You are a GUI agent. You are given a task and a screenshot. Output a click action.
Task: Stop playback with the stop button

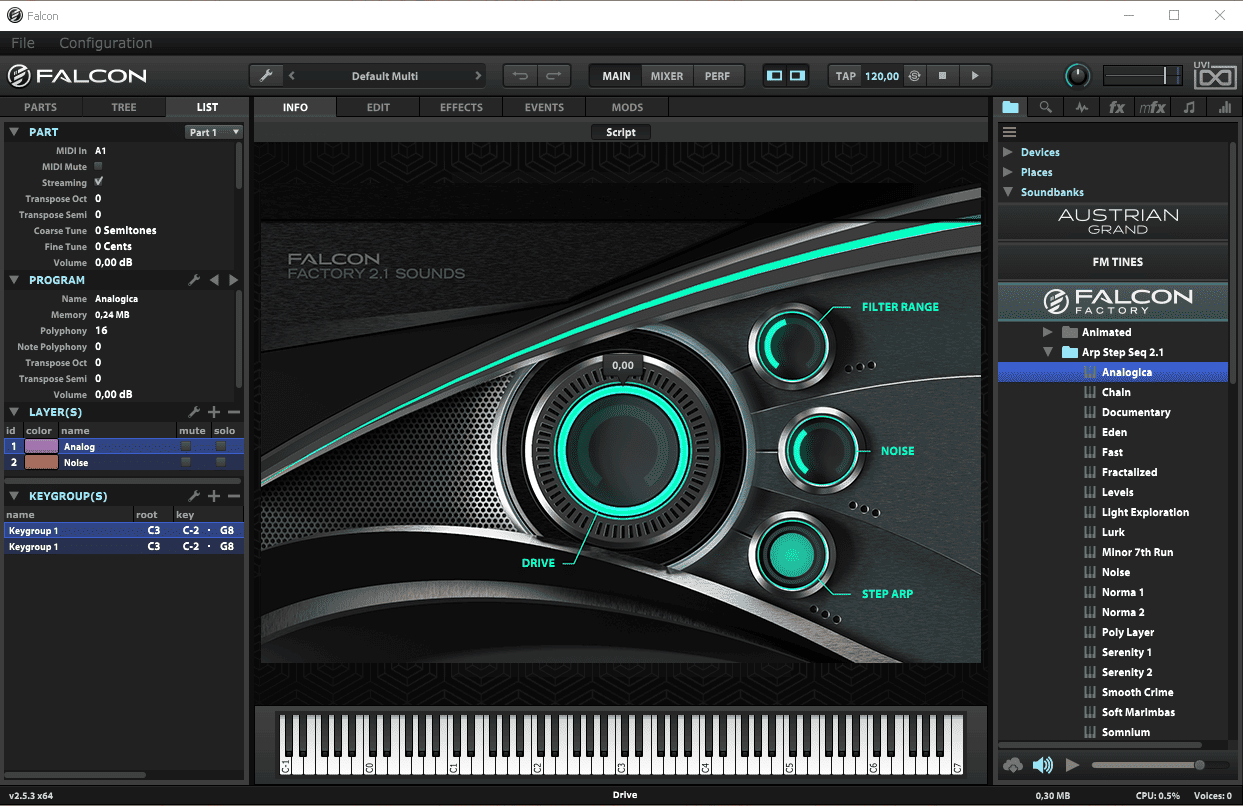coord(943,76)
